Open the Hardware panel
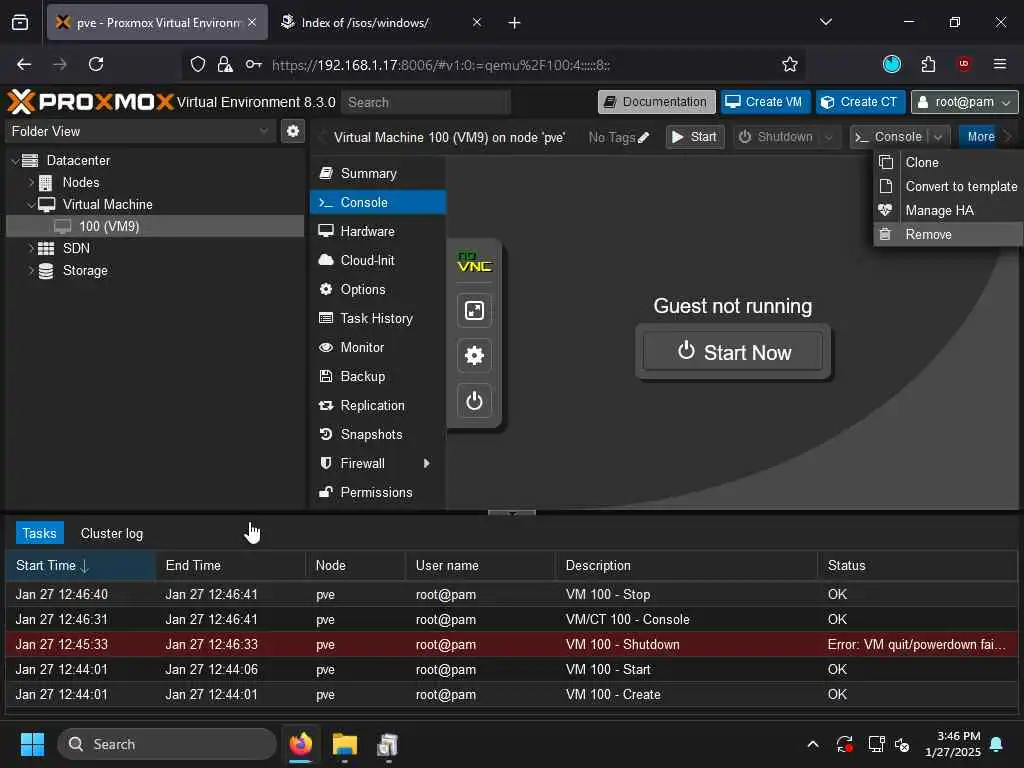Image resolution: width=1024 pixels, height=768 pixels. pos(378,231)
